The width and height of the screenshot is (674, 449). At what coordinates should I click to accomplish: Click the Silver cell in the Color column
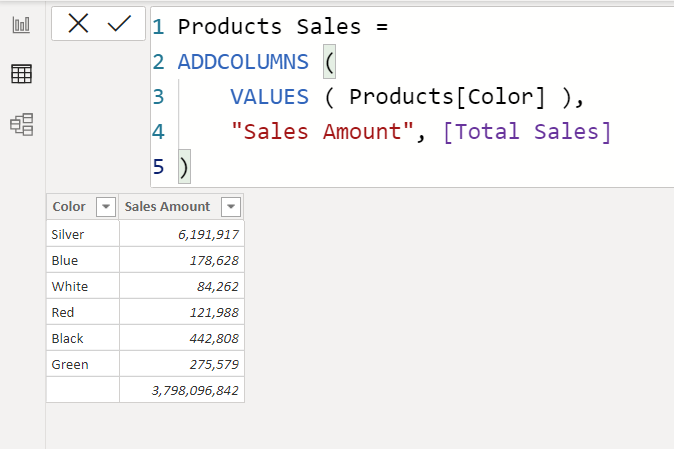(83, 234)
